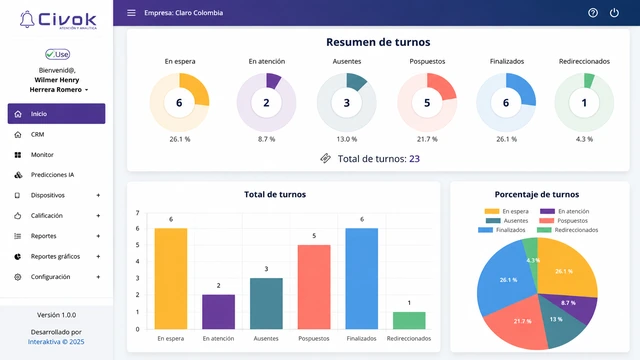Image resolution: width=640 pixels, height=360 pixels.
Task: Open the Herrera Romero user dropdown
Action: [x=58, y=89]
